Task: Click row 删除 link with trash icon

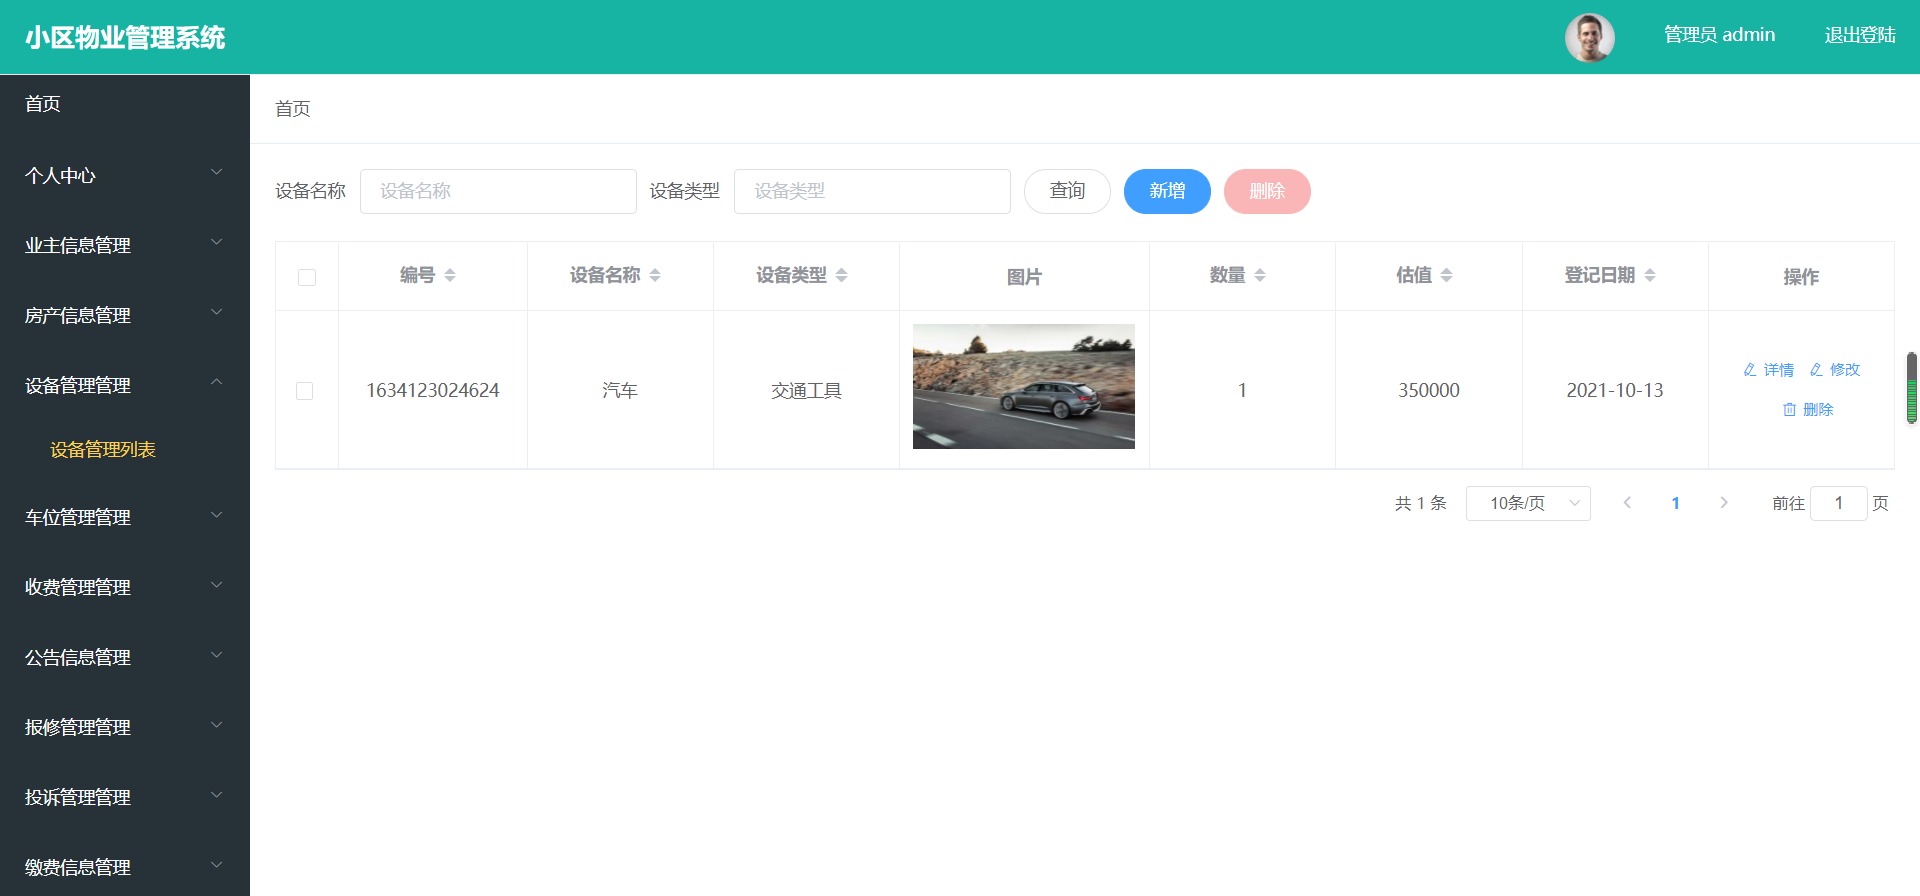Action: coord(1808,410)
